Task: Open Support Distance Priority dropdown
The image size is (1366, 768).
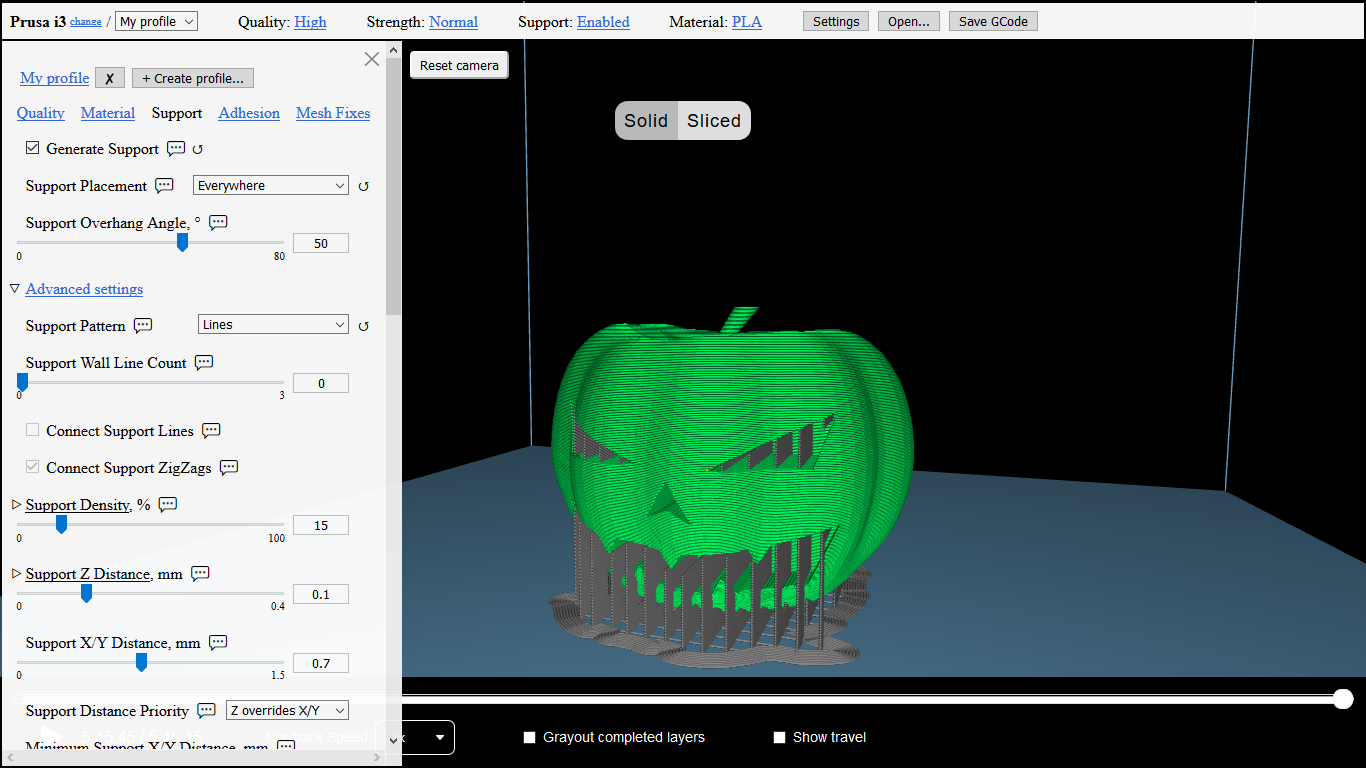Action: click(x=287, y=710)
